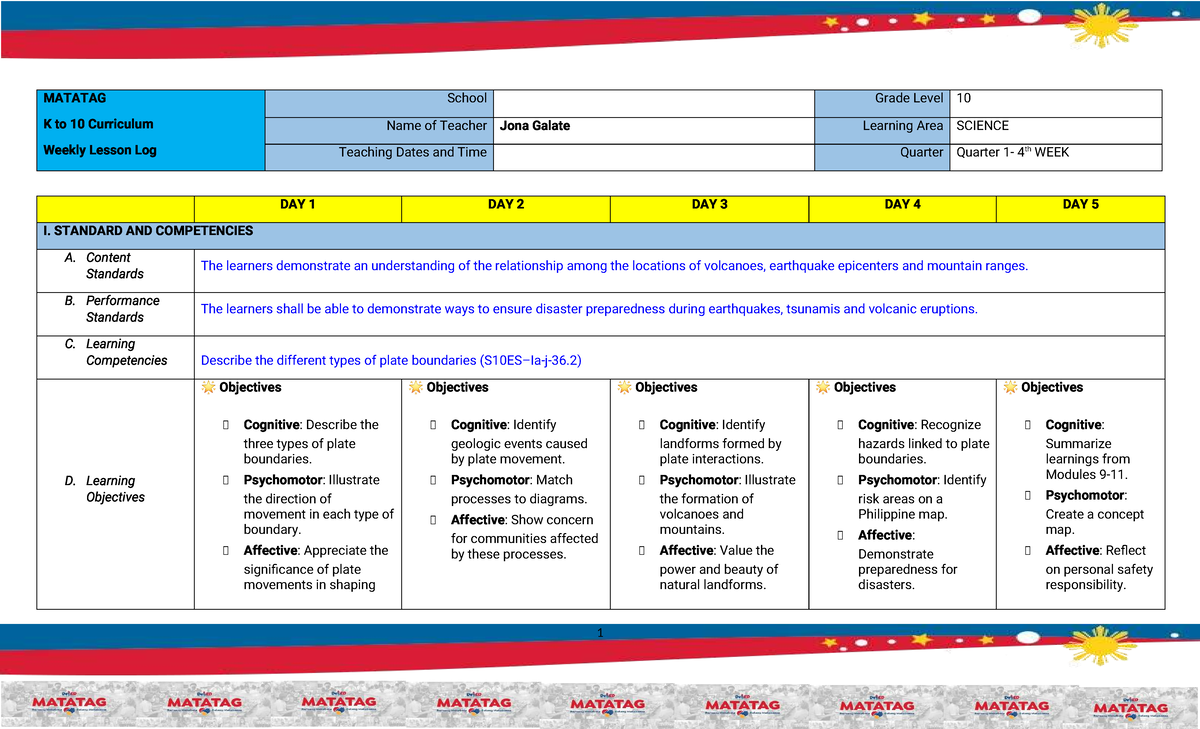
Task: Click 'Affective: Demonstrate preparedness for disasters'
Action: [x=907, y=560]
